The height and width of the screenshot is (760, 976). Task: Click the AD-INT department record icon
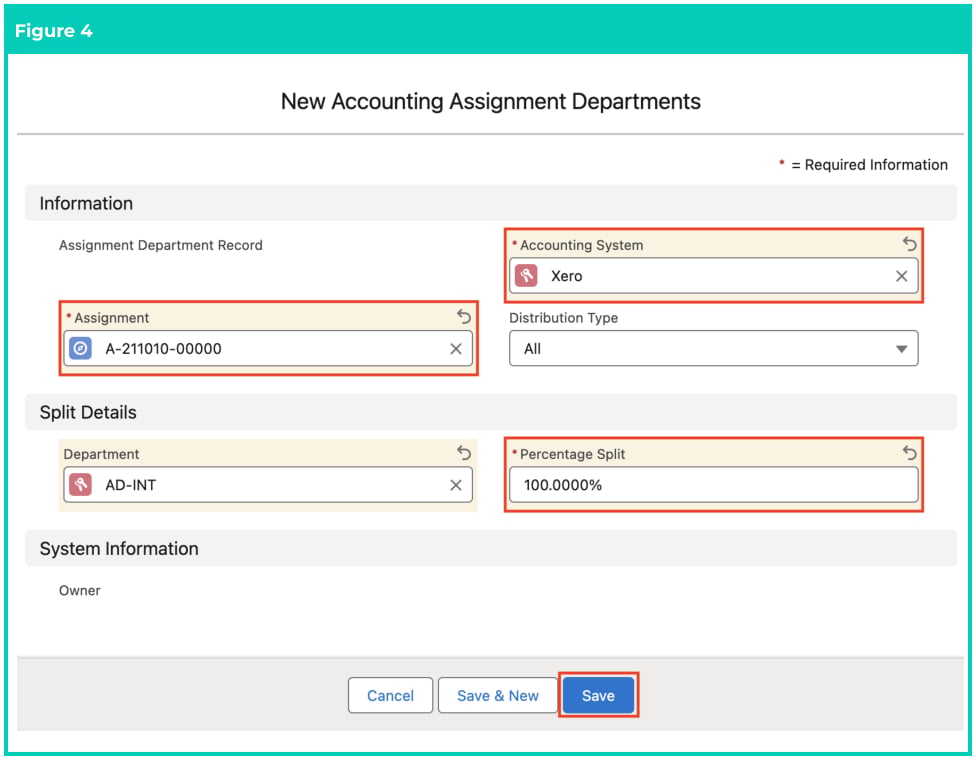[x=81, y=485]
